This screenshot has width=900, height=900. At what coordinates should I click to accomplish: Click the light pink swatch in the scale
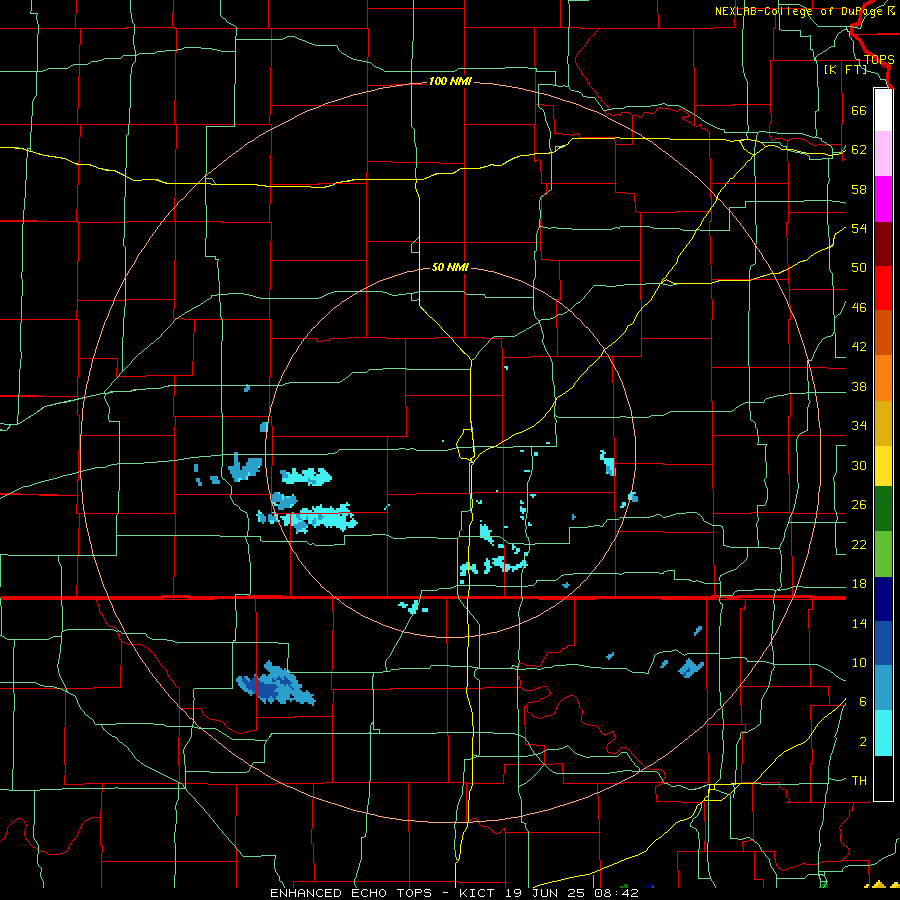[x=883, y=154]
